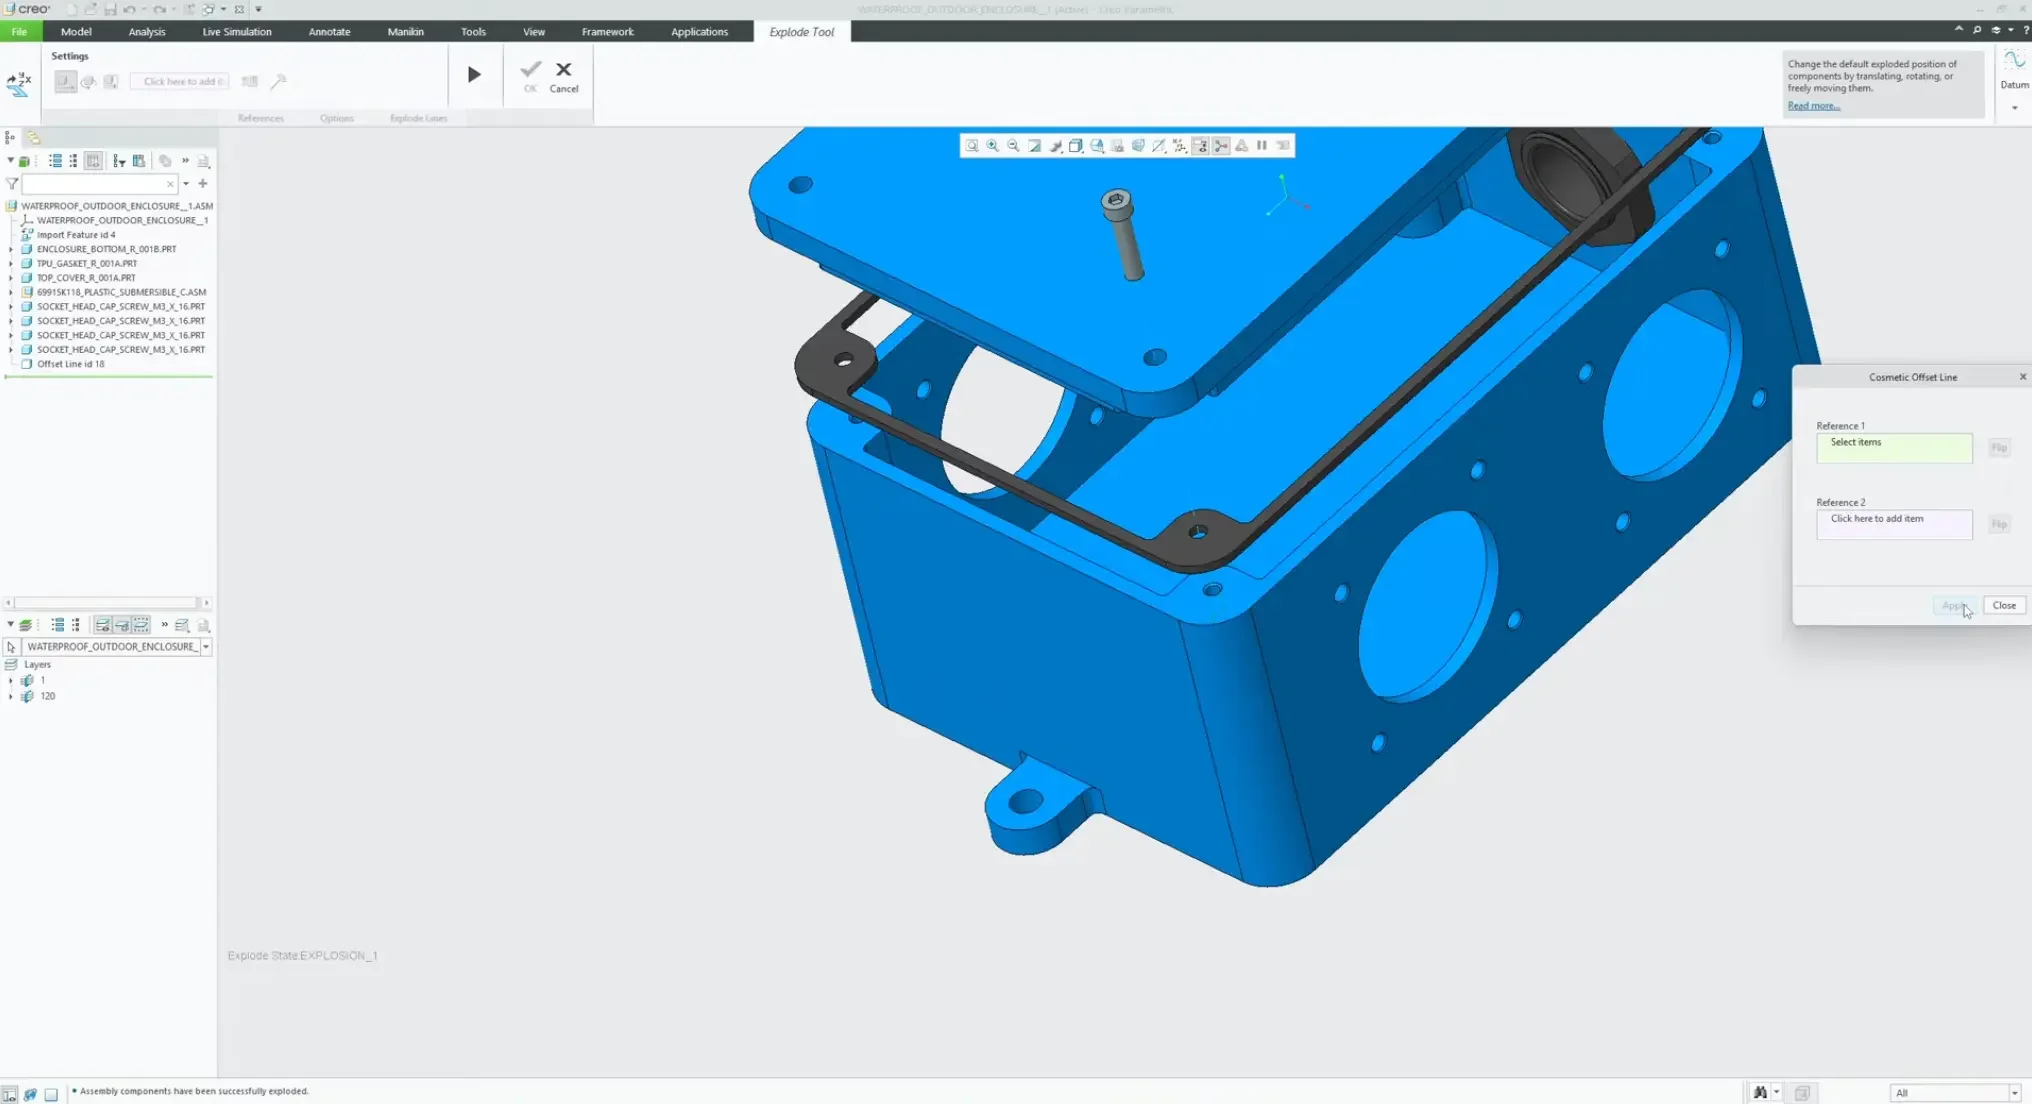Select the view plane motion type icon
Viewport: 2032px width, 1104px height.
pos(111,82)
